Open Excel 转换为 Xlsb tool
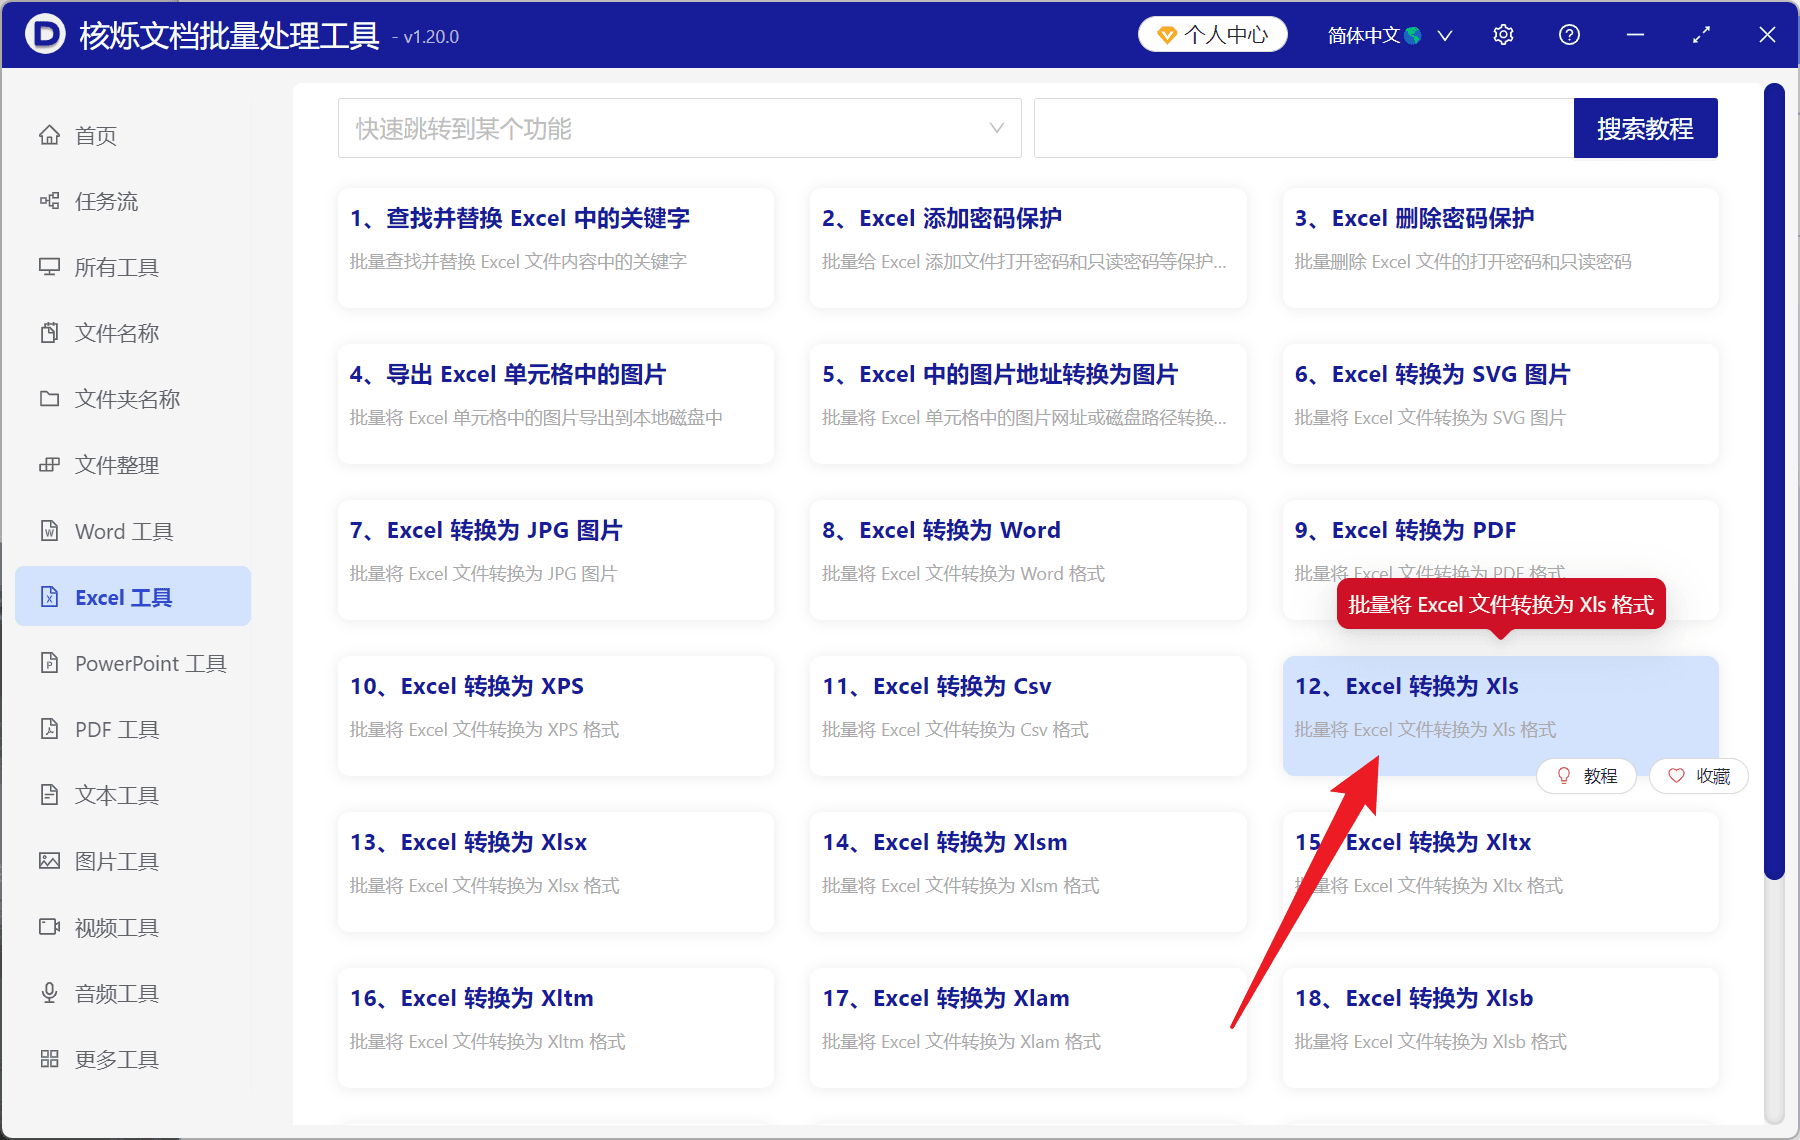This screenshot has height=1140, width=1800. tap(1500, 1028)
